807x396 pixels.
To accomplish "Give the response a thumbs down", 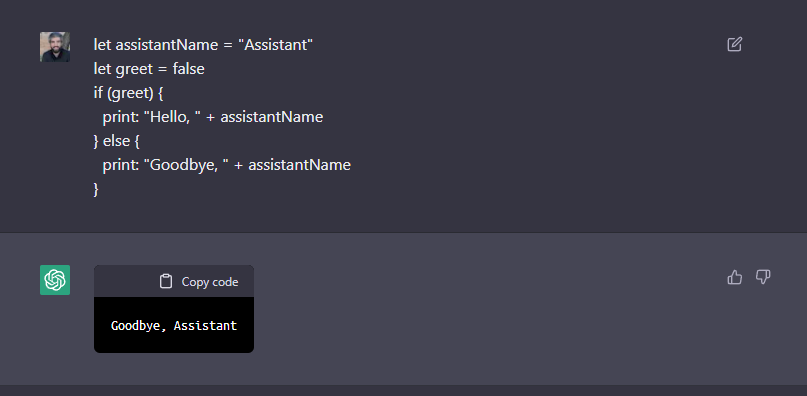I will [x=763, y=278].
